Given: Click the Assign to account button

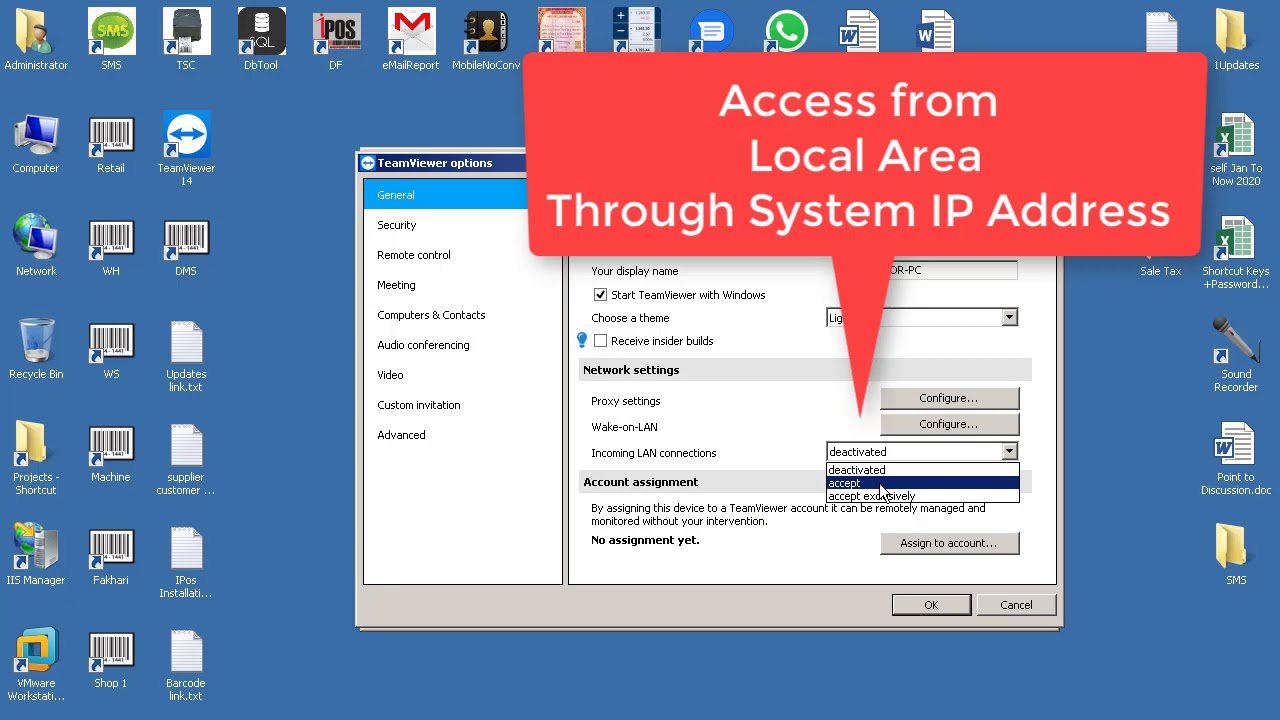Looking at the screenshot, I should (x=949, y=543).
